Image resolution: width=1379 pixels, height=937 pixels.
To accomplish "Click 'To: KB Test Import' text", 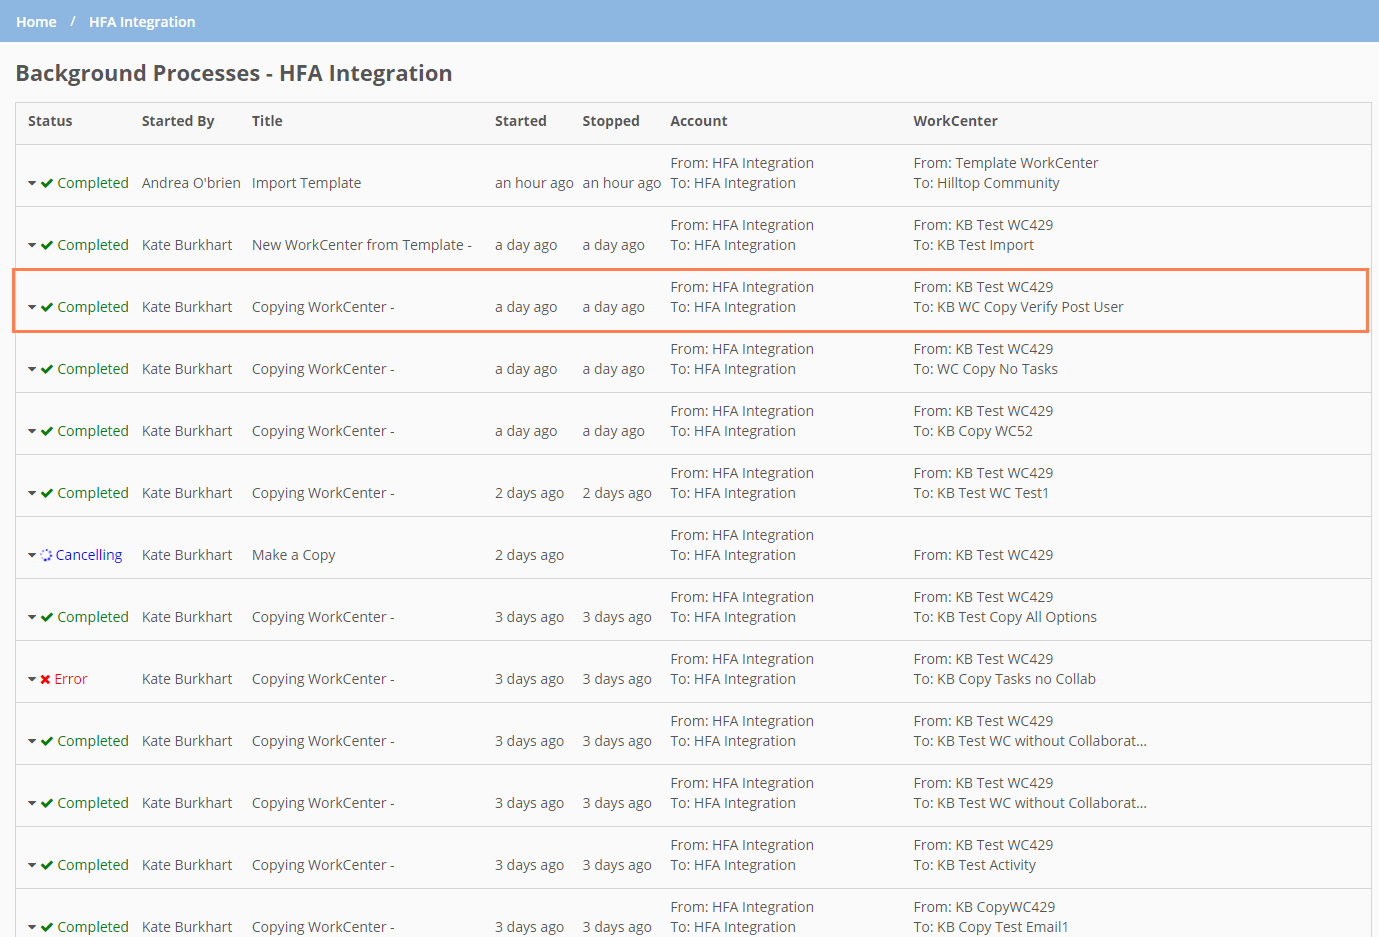I will pos(974,245).
